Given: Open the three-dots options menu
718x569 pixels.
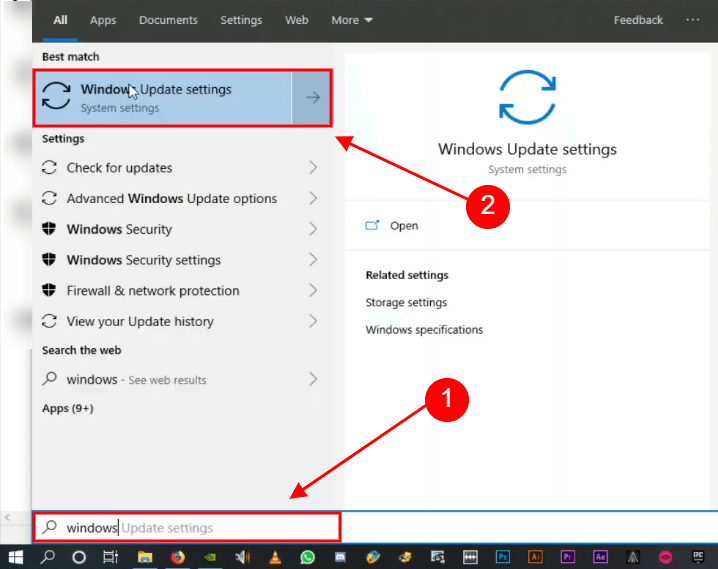Looking at the screenshot, I should pos(693,20).
